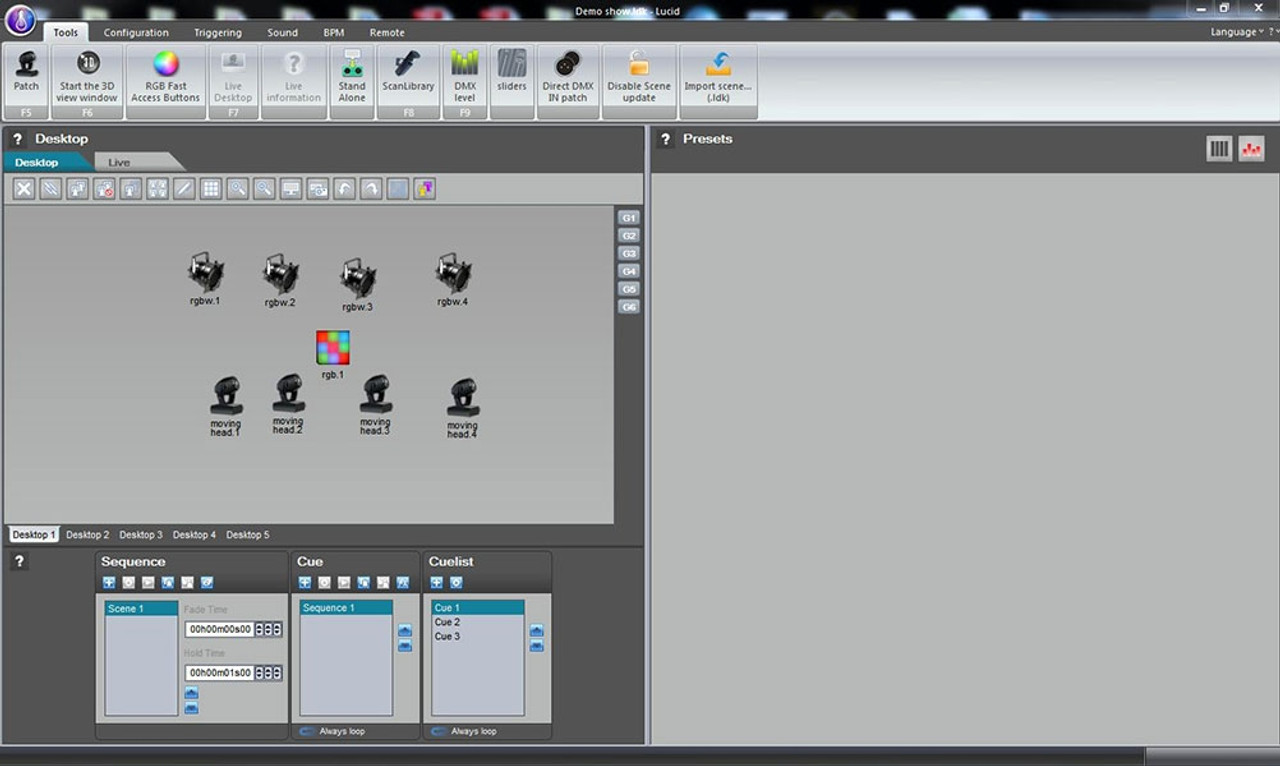This screenshot has height=766, width=1280.
Task: Open the Language dropdown
Action: 1237,32
